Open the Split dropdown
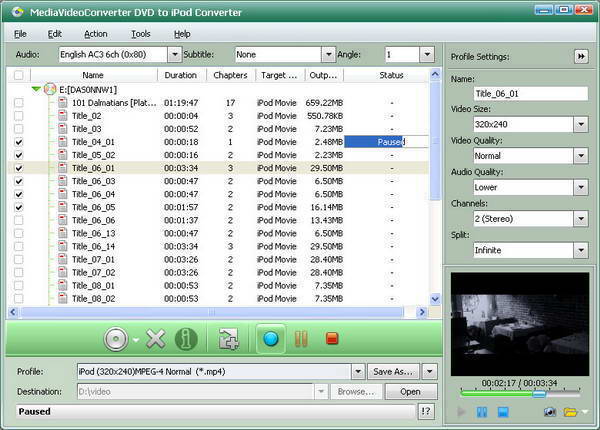Screen dimensions: 600x430 point(581,250)
